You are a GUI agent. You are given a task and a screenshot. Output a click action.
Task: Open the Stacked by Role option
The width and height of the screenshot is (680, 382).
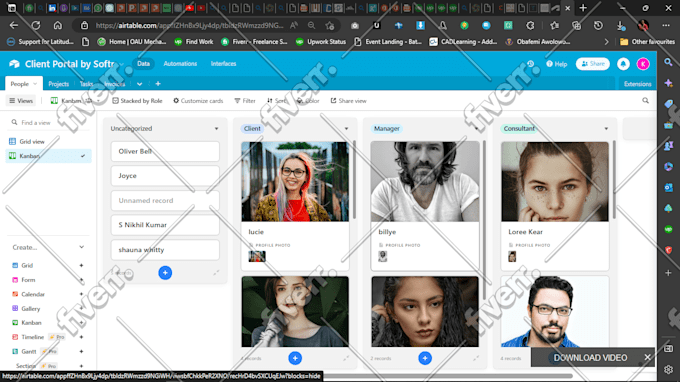137,101
